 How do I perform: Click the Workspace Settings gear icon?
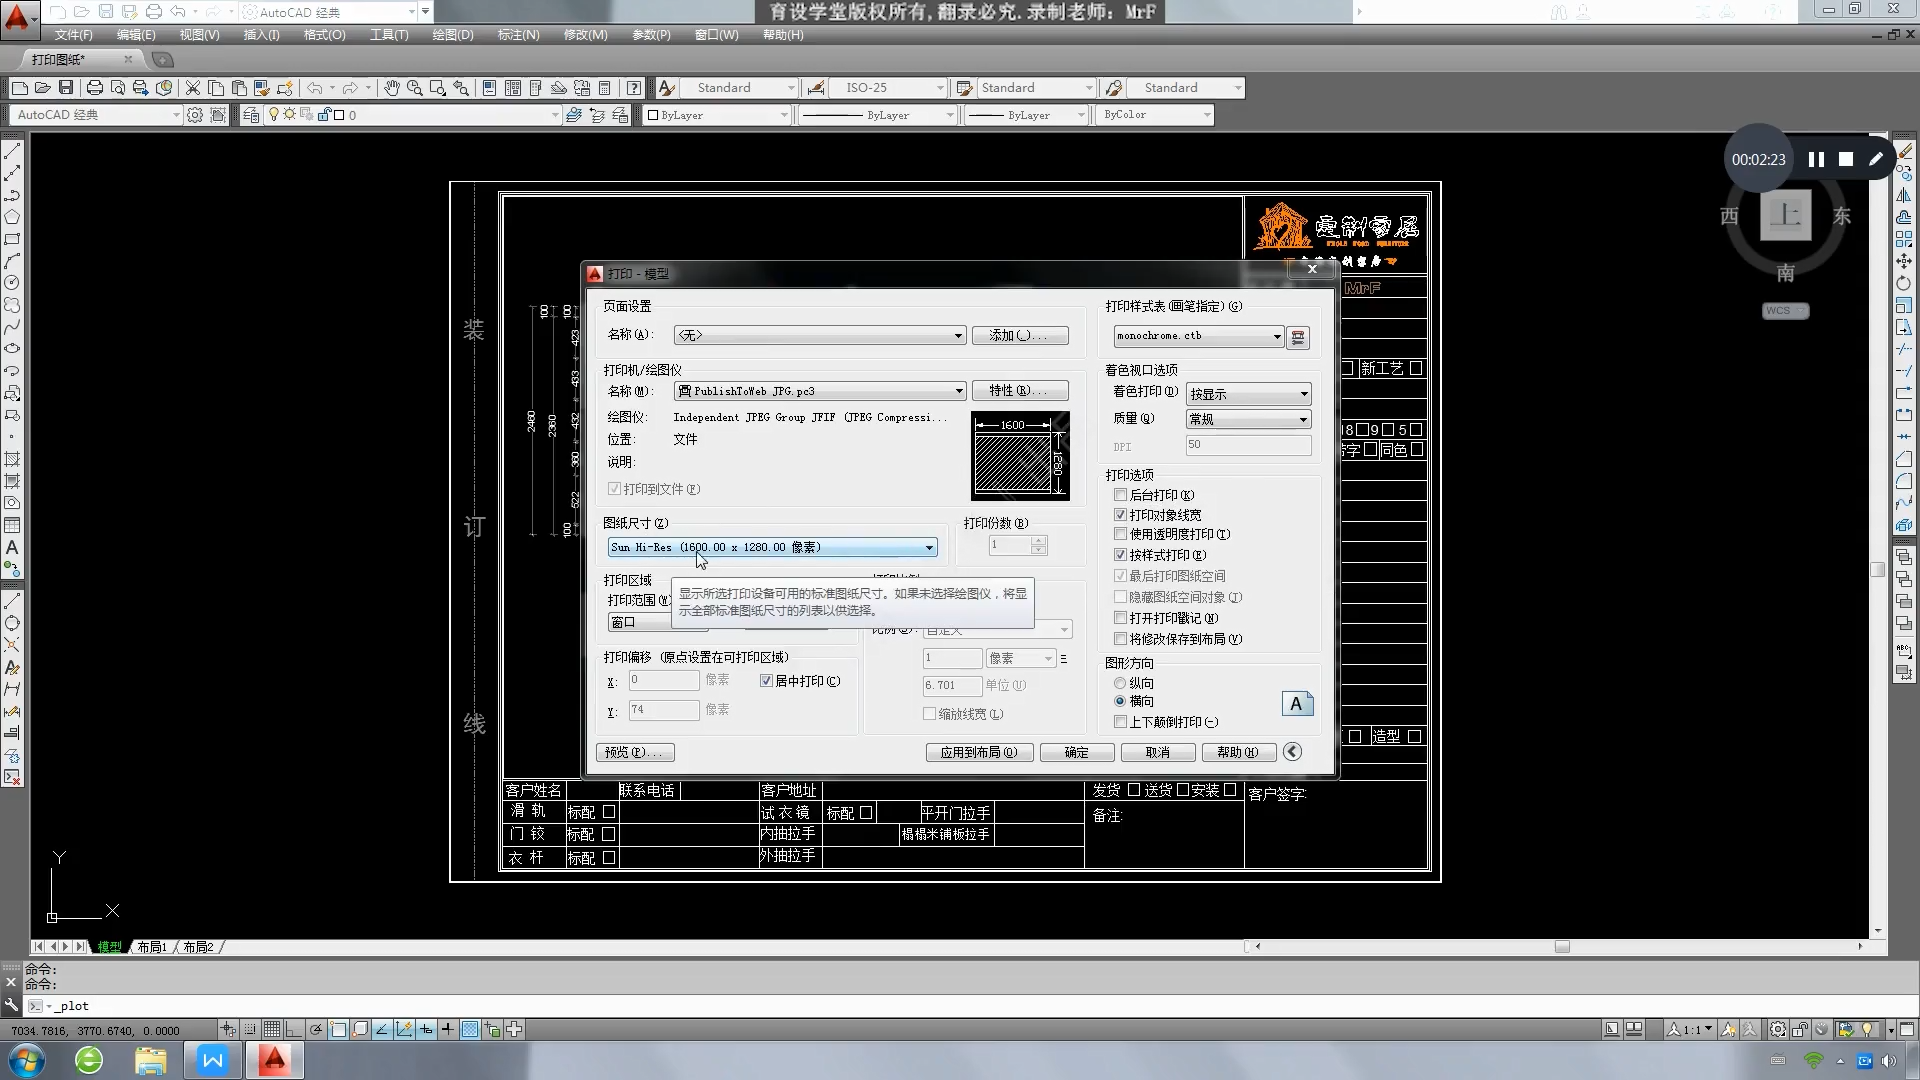pos(195,115)
